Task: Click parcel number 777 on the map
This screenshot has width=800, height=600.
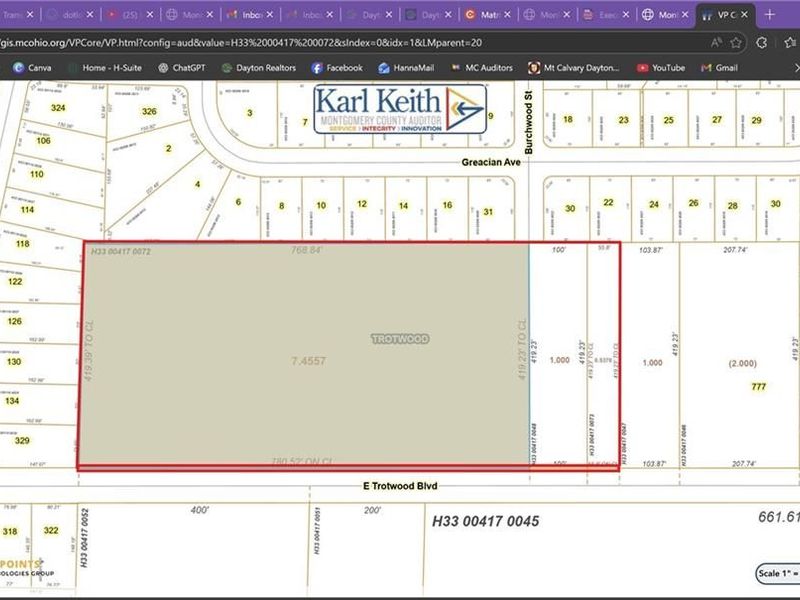Action: (x=758, y=387)
